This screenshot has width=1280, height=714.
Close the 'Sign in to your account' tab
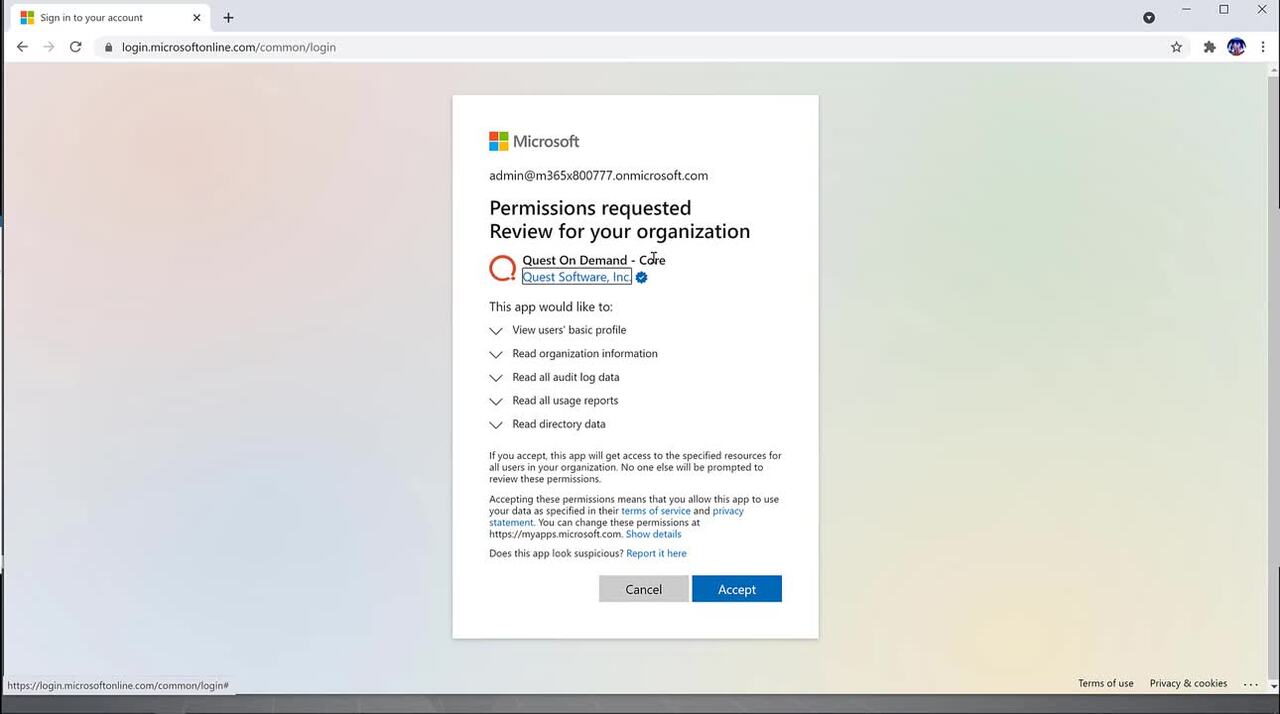pos(197,17)
